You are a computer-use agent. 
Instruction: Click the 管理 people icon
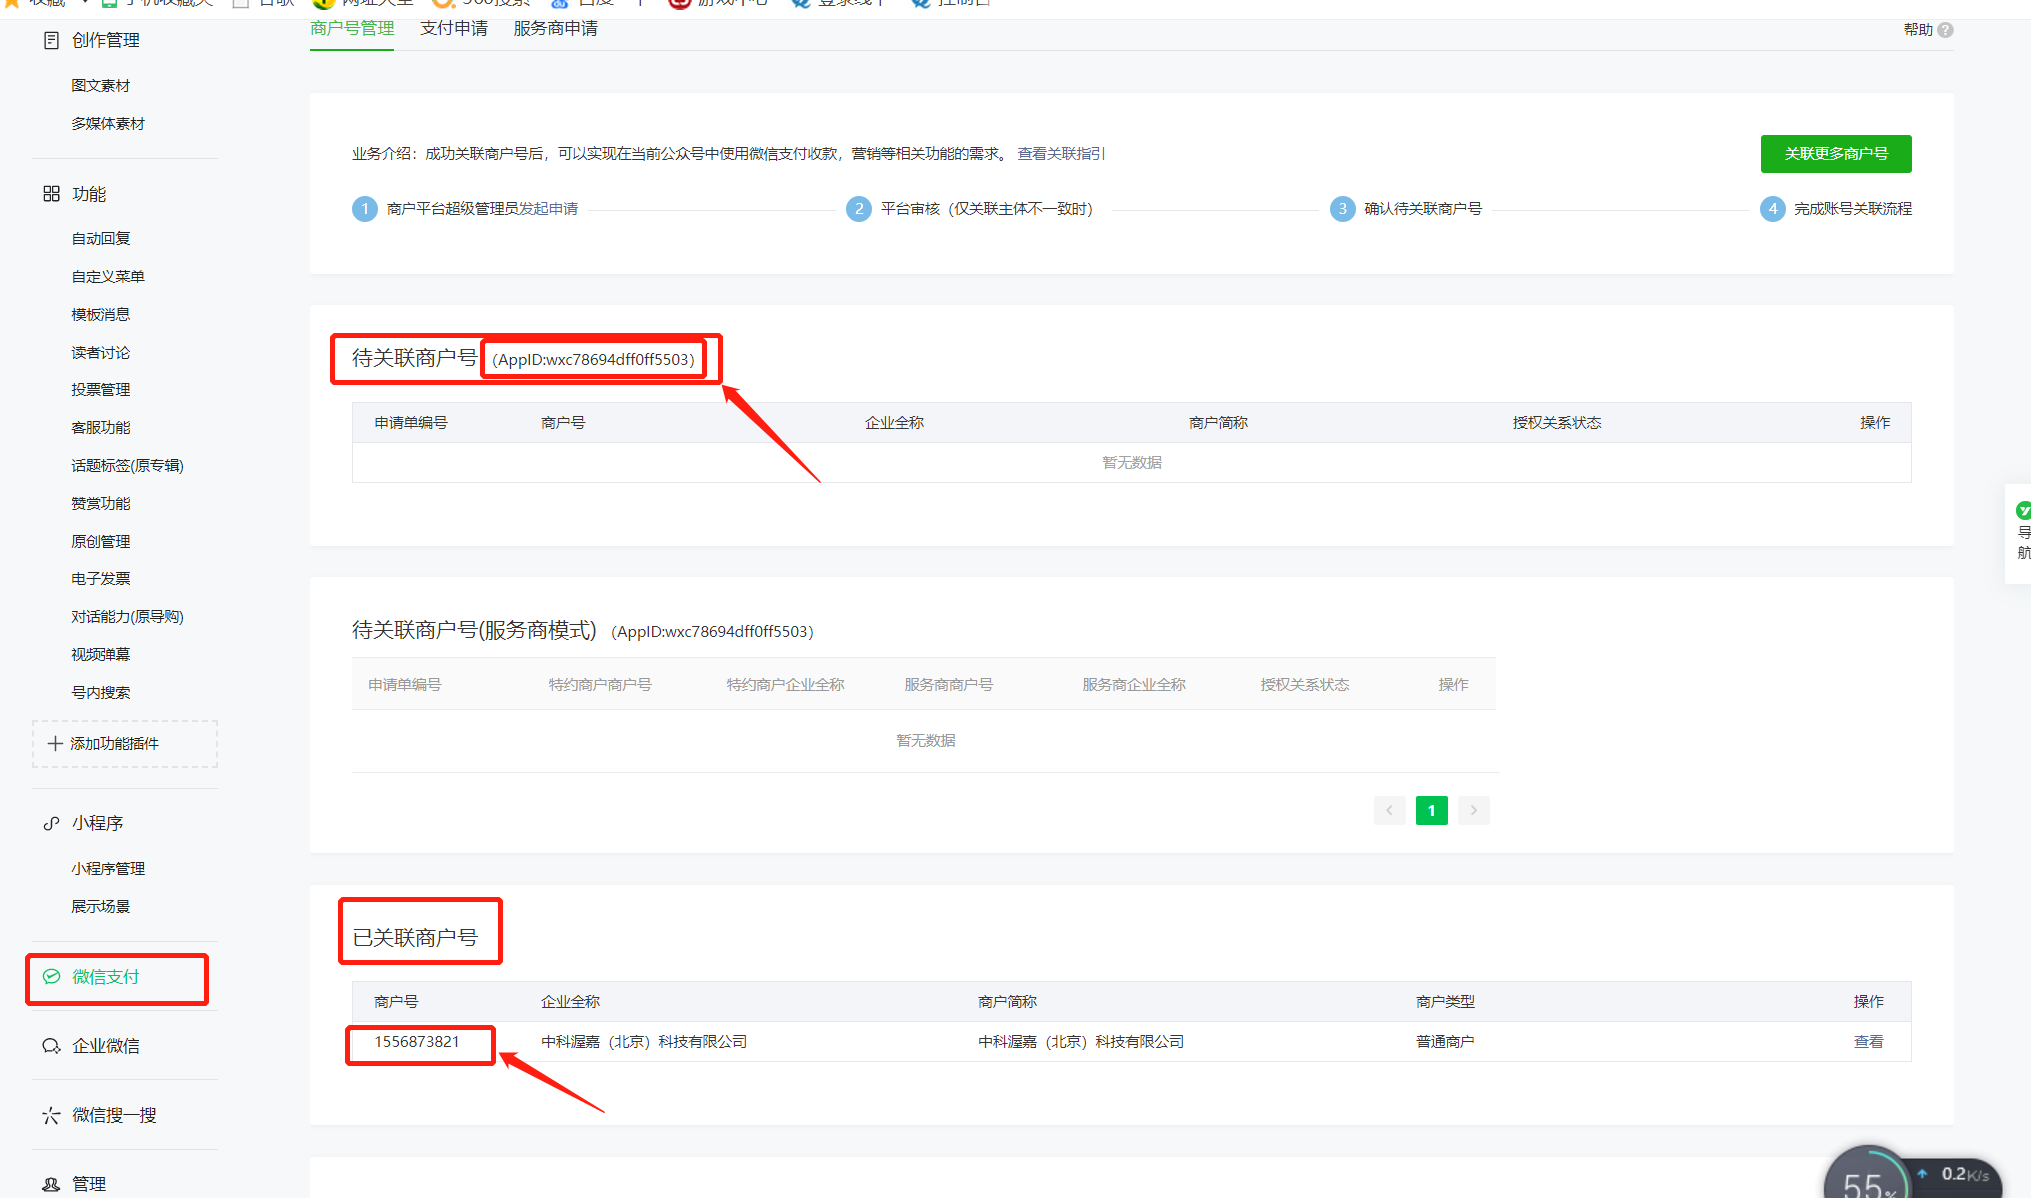click(51, 1184)
